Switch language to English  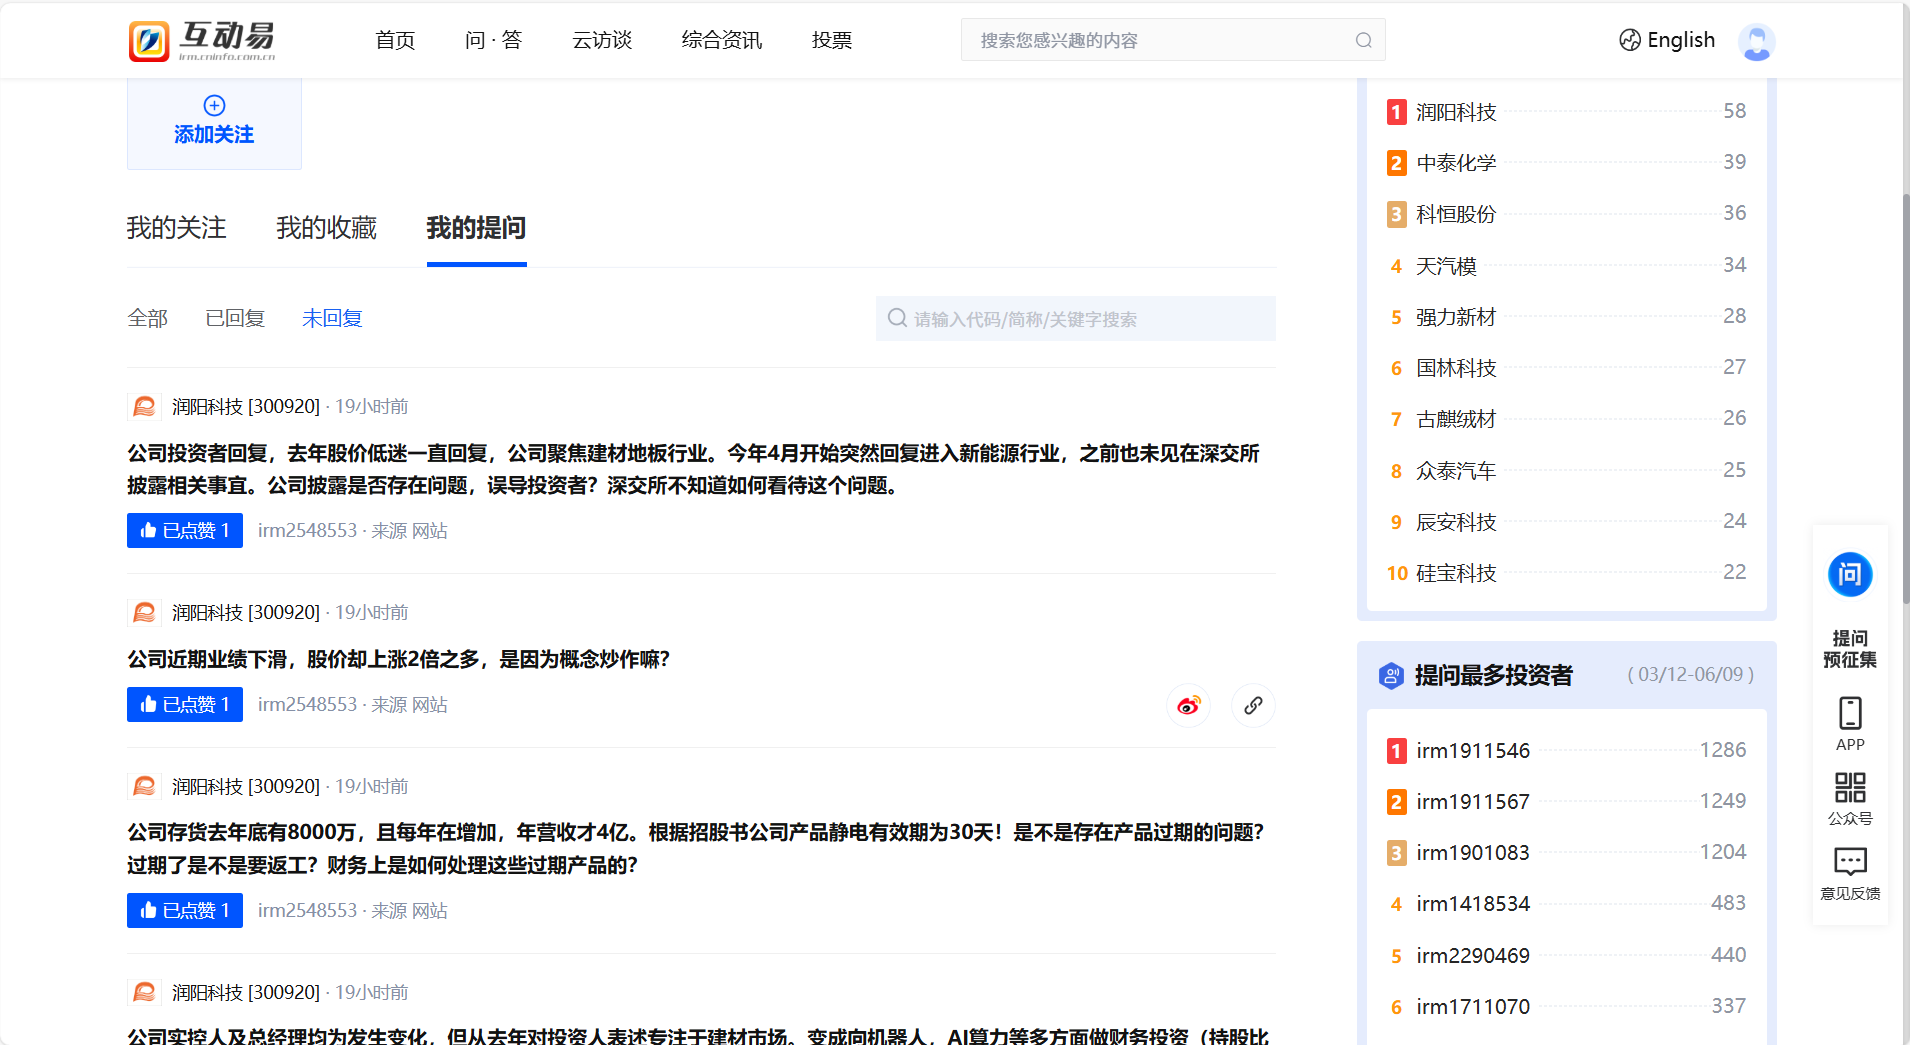point(1681,40)
